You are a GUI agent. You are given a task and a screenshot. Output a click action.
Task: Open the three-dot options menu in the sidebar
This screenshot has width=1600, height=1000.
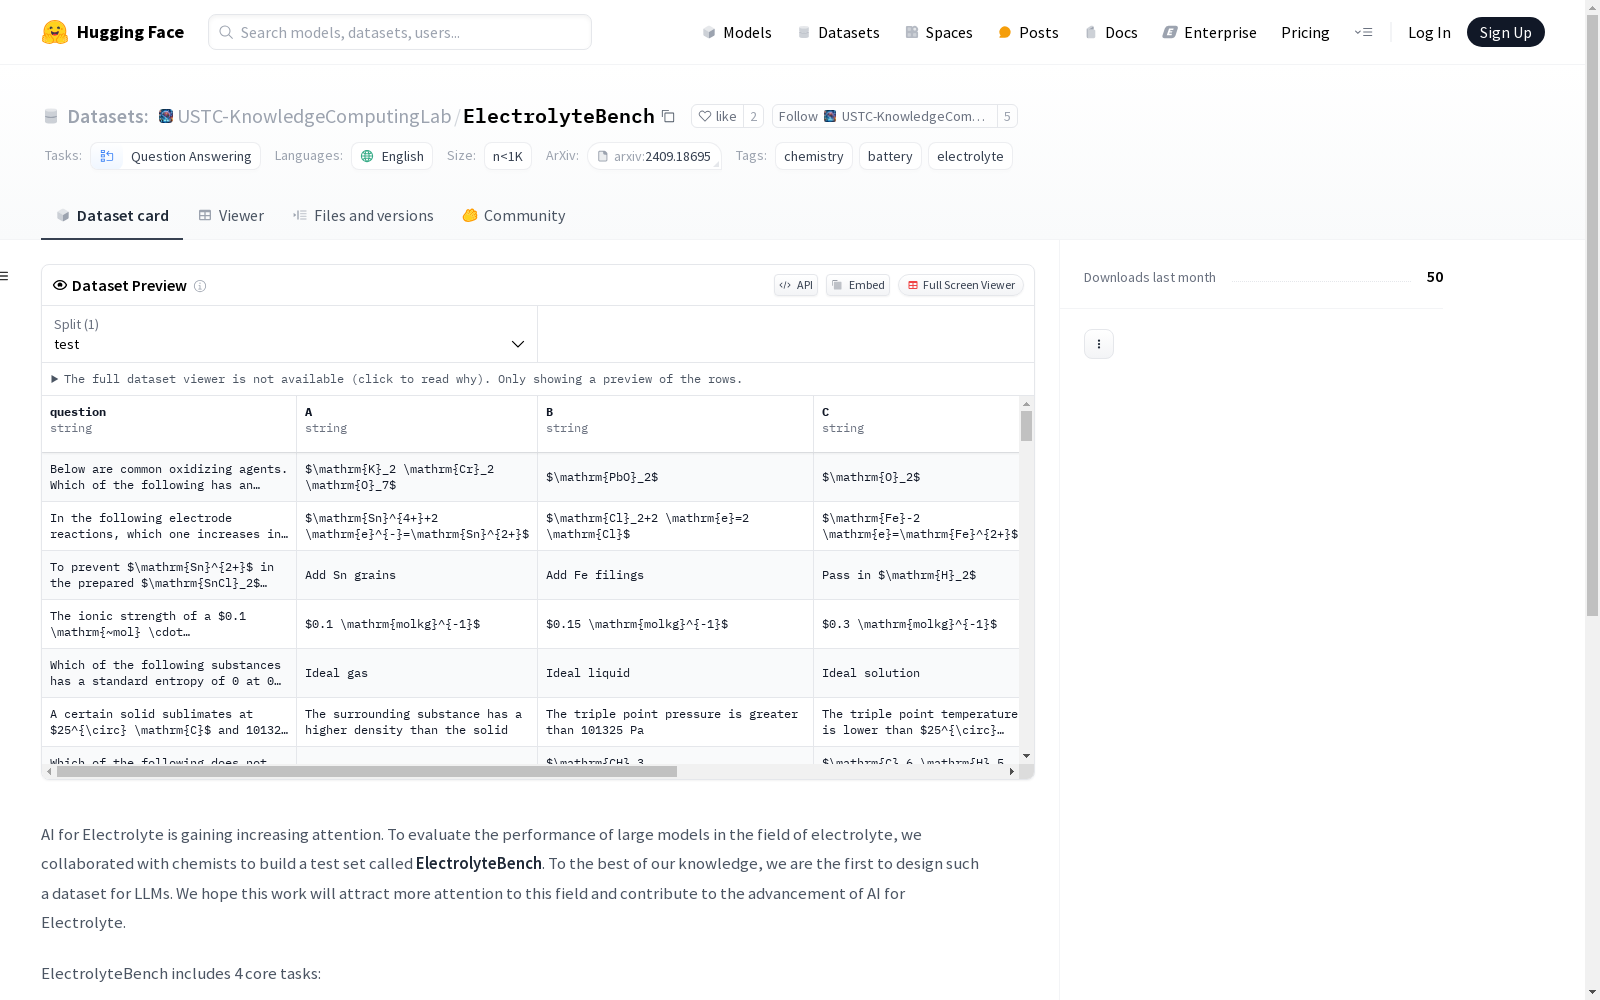tap(1099, 344)
